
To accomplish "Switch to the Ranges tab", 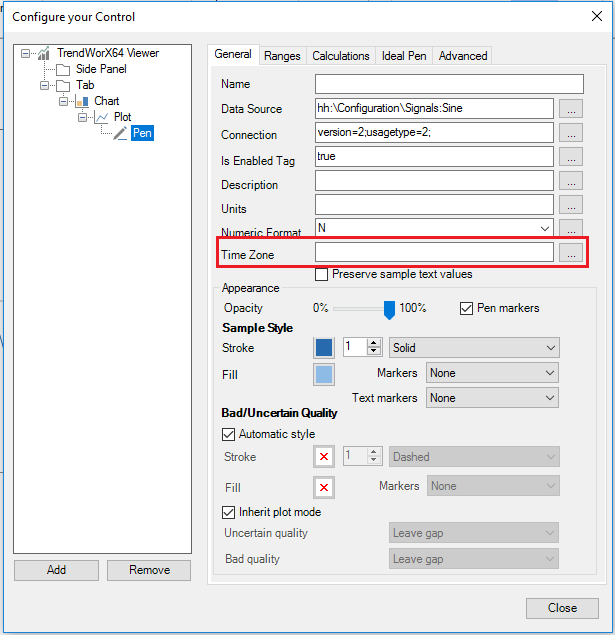I will point(282,56).
